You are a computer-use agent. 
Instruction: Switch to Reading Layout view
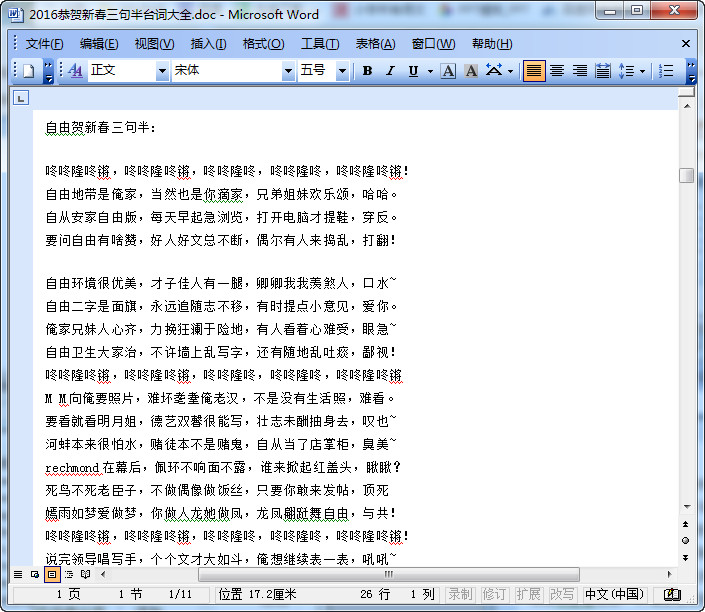tap(85, 574)
